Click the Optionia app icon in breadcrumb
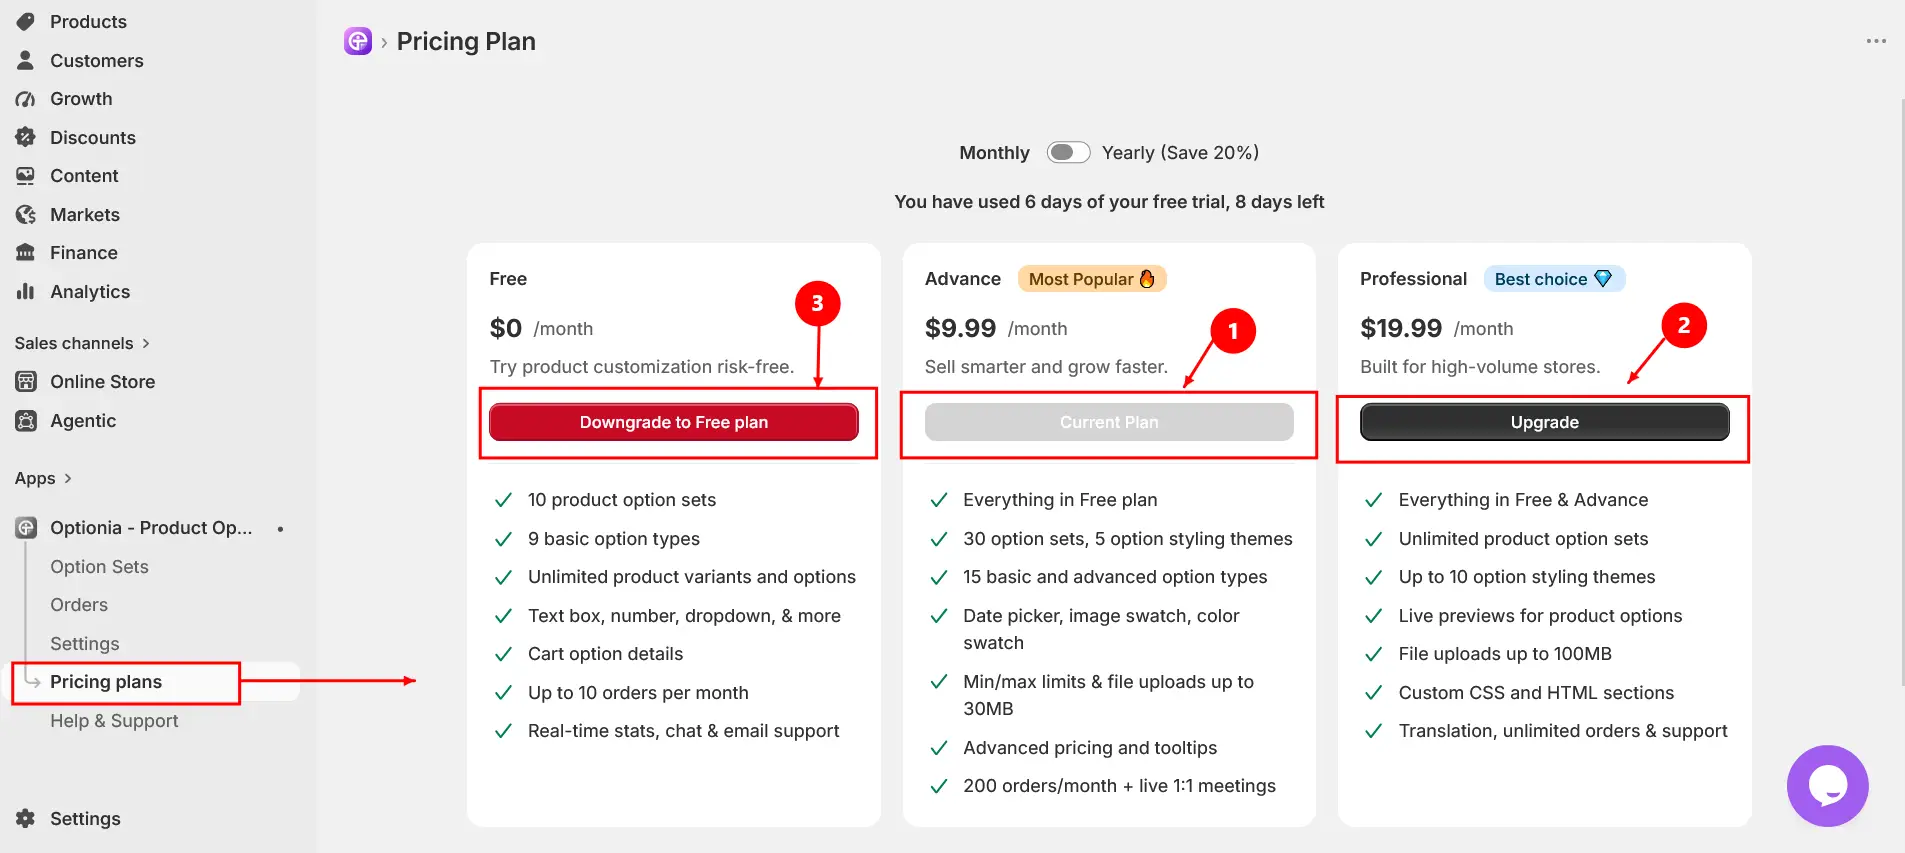Viewport: 1905px width, 853px height. pos(358,41)
